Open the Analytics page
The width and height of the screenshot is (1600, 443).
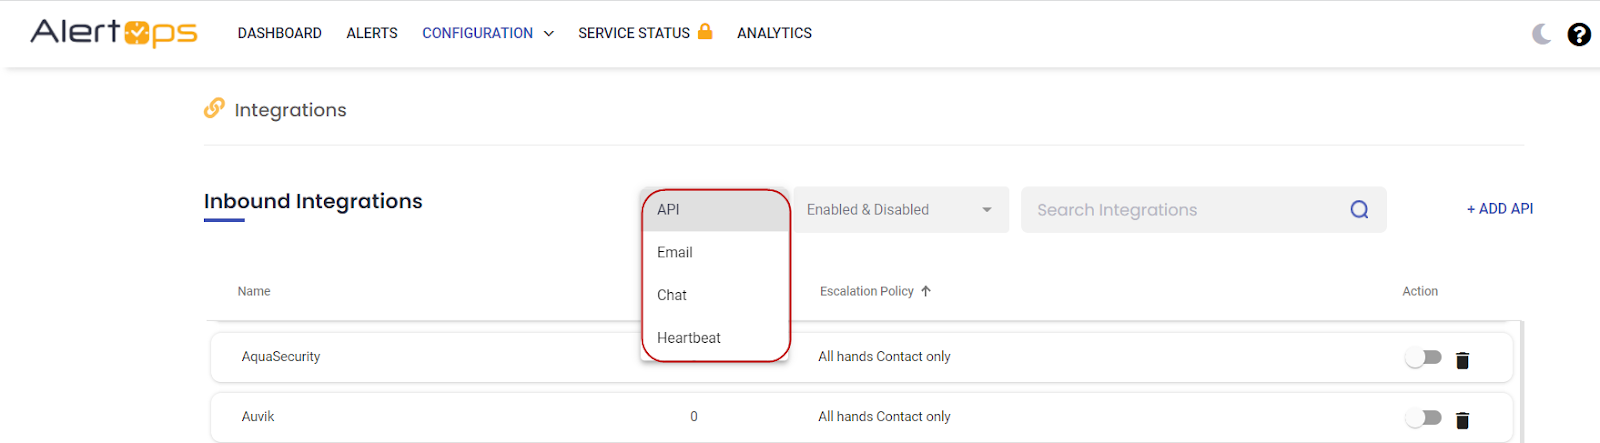(x=774, y=33)
